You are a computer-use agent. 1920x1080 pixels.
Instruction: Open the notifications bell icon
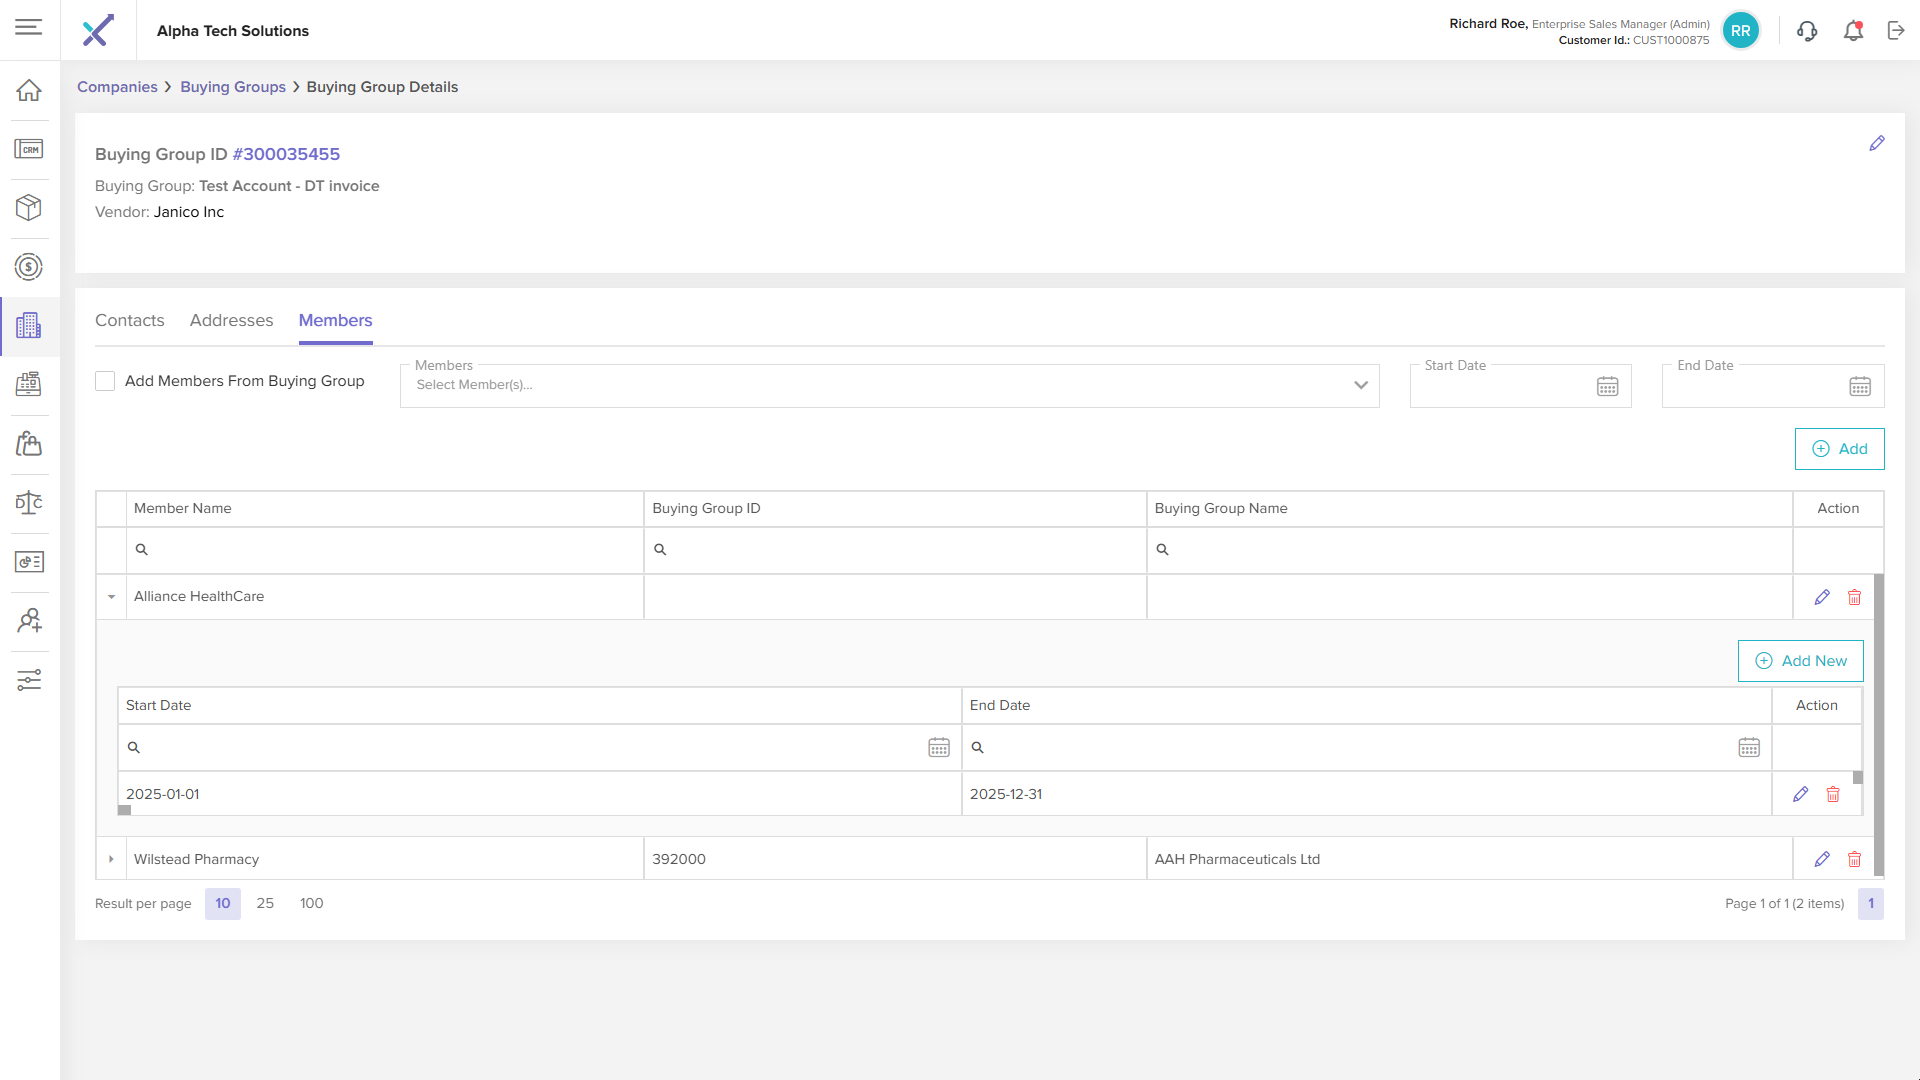tap(1853, 31)
